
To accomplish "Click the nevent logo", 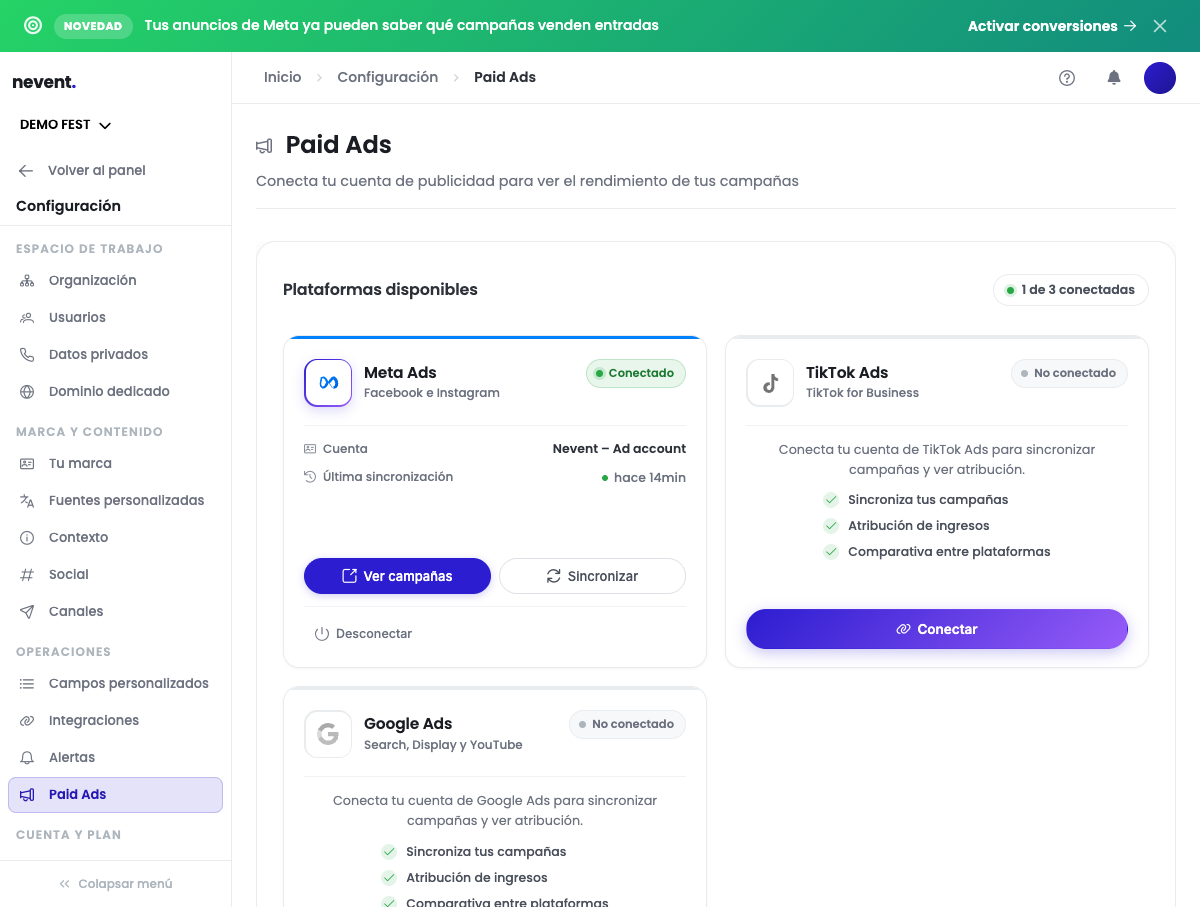I will [x=44, y=82].
